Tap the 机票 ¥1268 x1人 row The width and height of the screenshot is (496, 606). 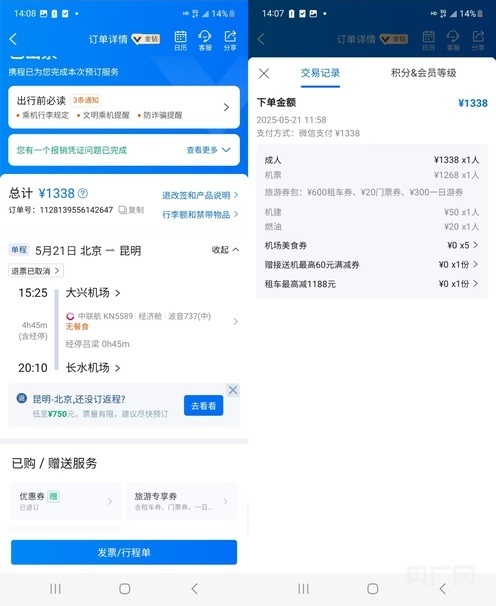[x=372, y=175]
